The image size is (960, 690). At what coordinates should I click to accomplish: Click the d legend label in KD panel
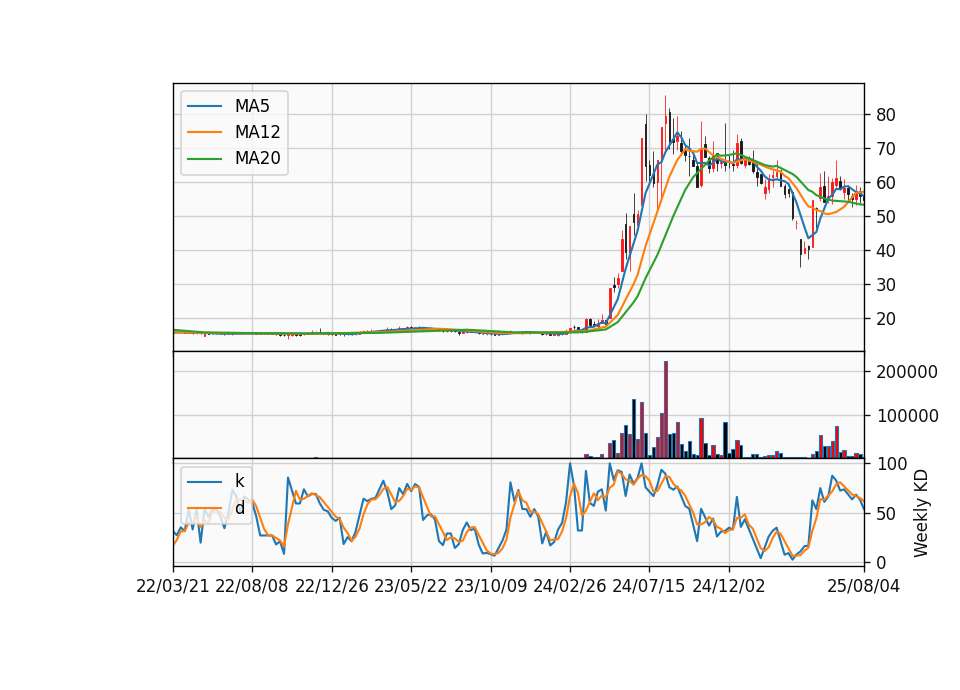(239, 508)
